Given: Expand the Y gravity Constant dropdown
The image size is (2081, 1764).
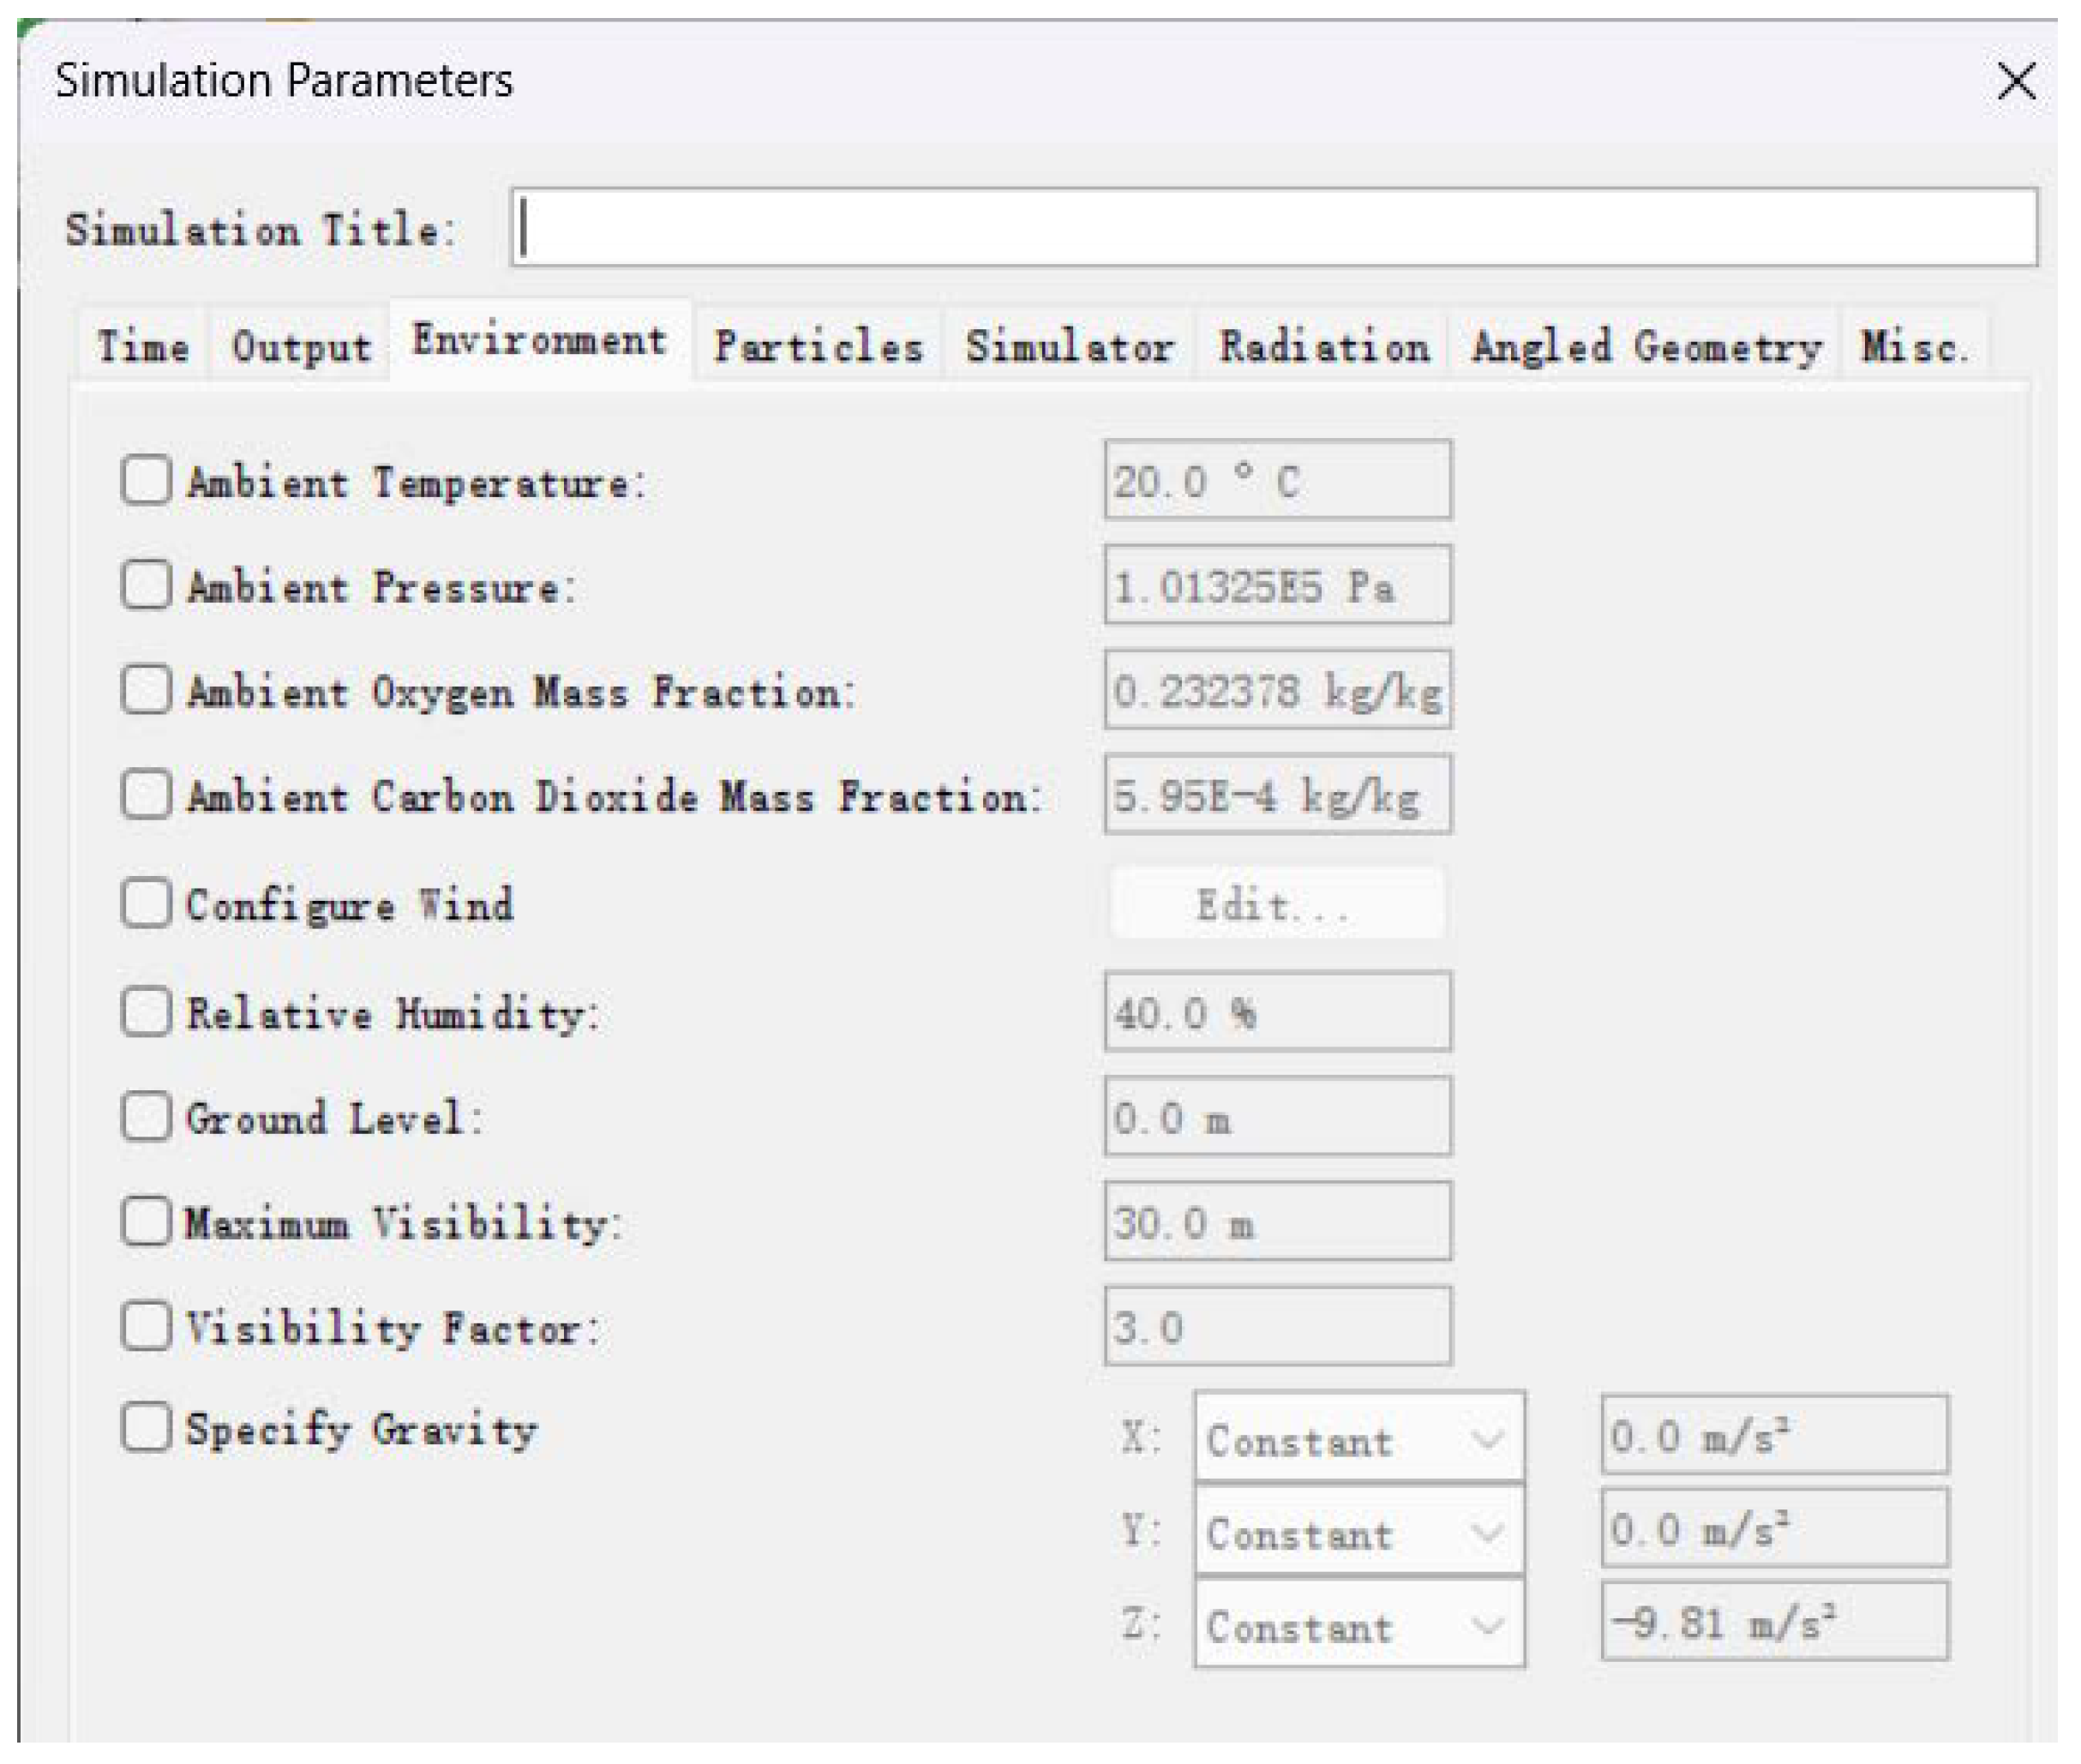Looking at the screenshot, I should (x=1358, y=1532).
